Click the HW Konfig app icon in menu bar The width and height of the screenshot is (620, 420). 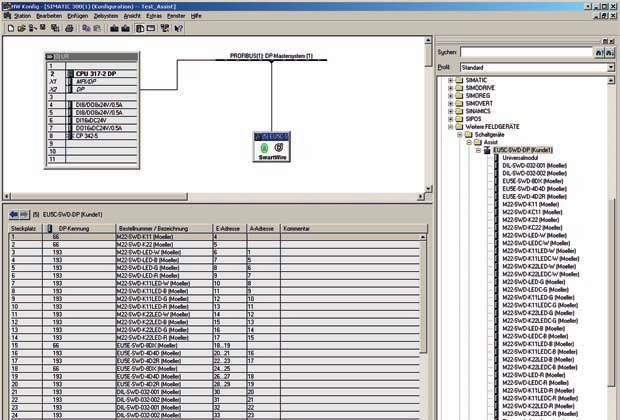tap(7, 16)
